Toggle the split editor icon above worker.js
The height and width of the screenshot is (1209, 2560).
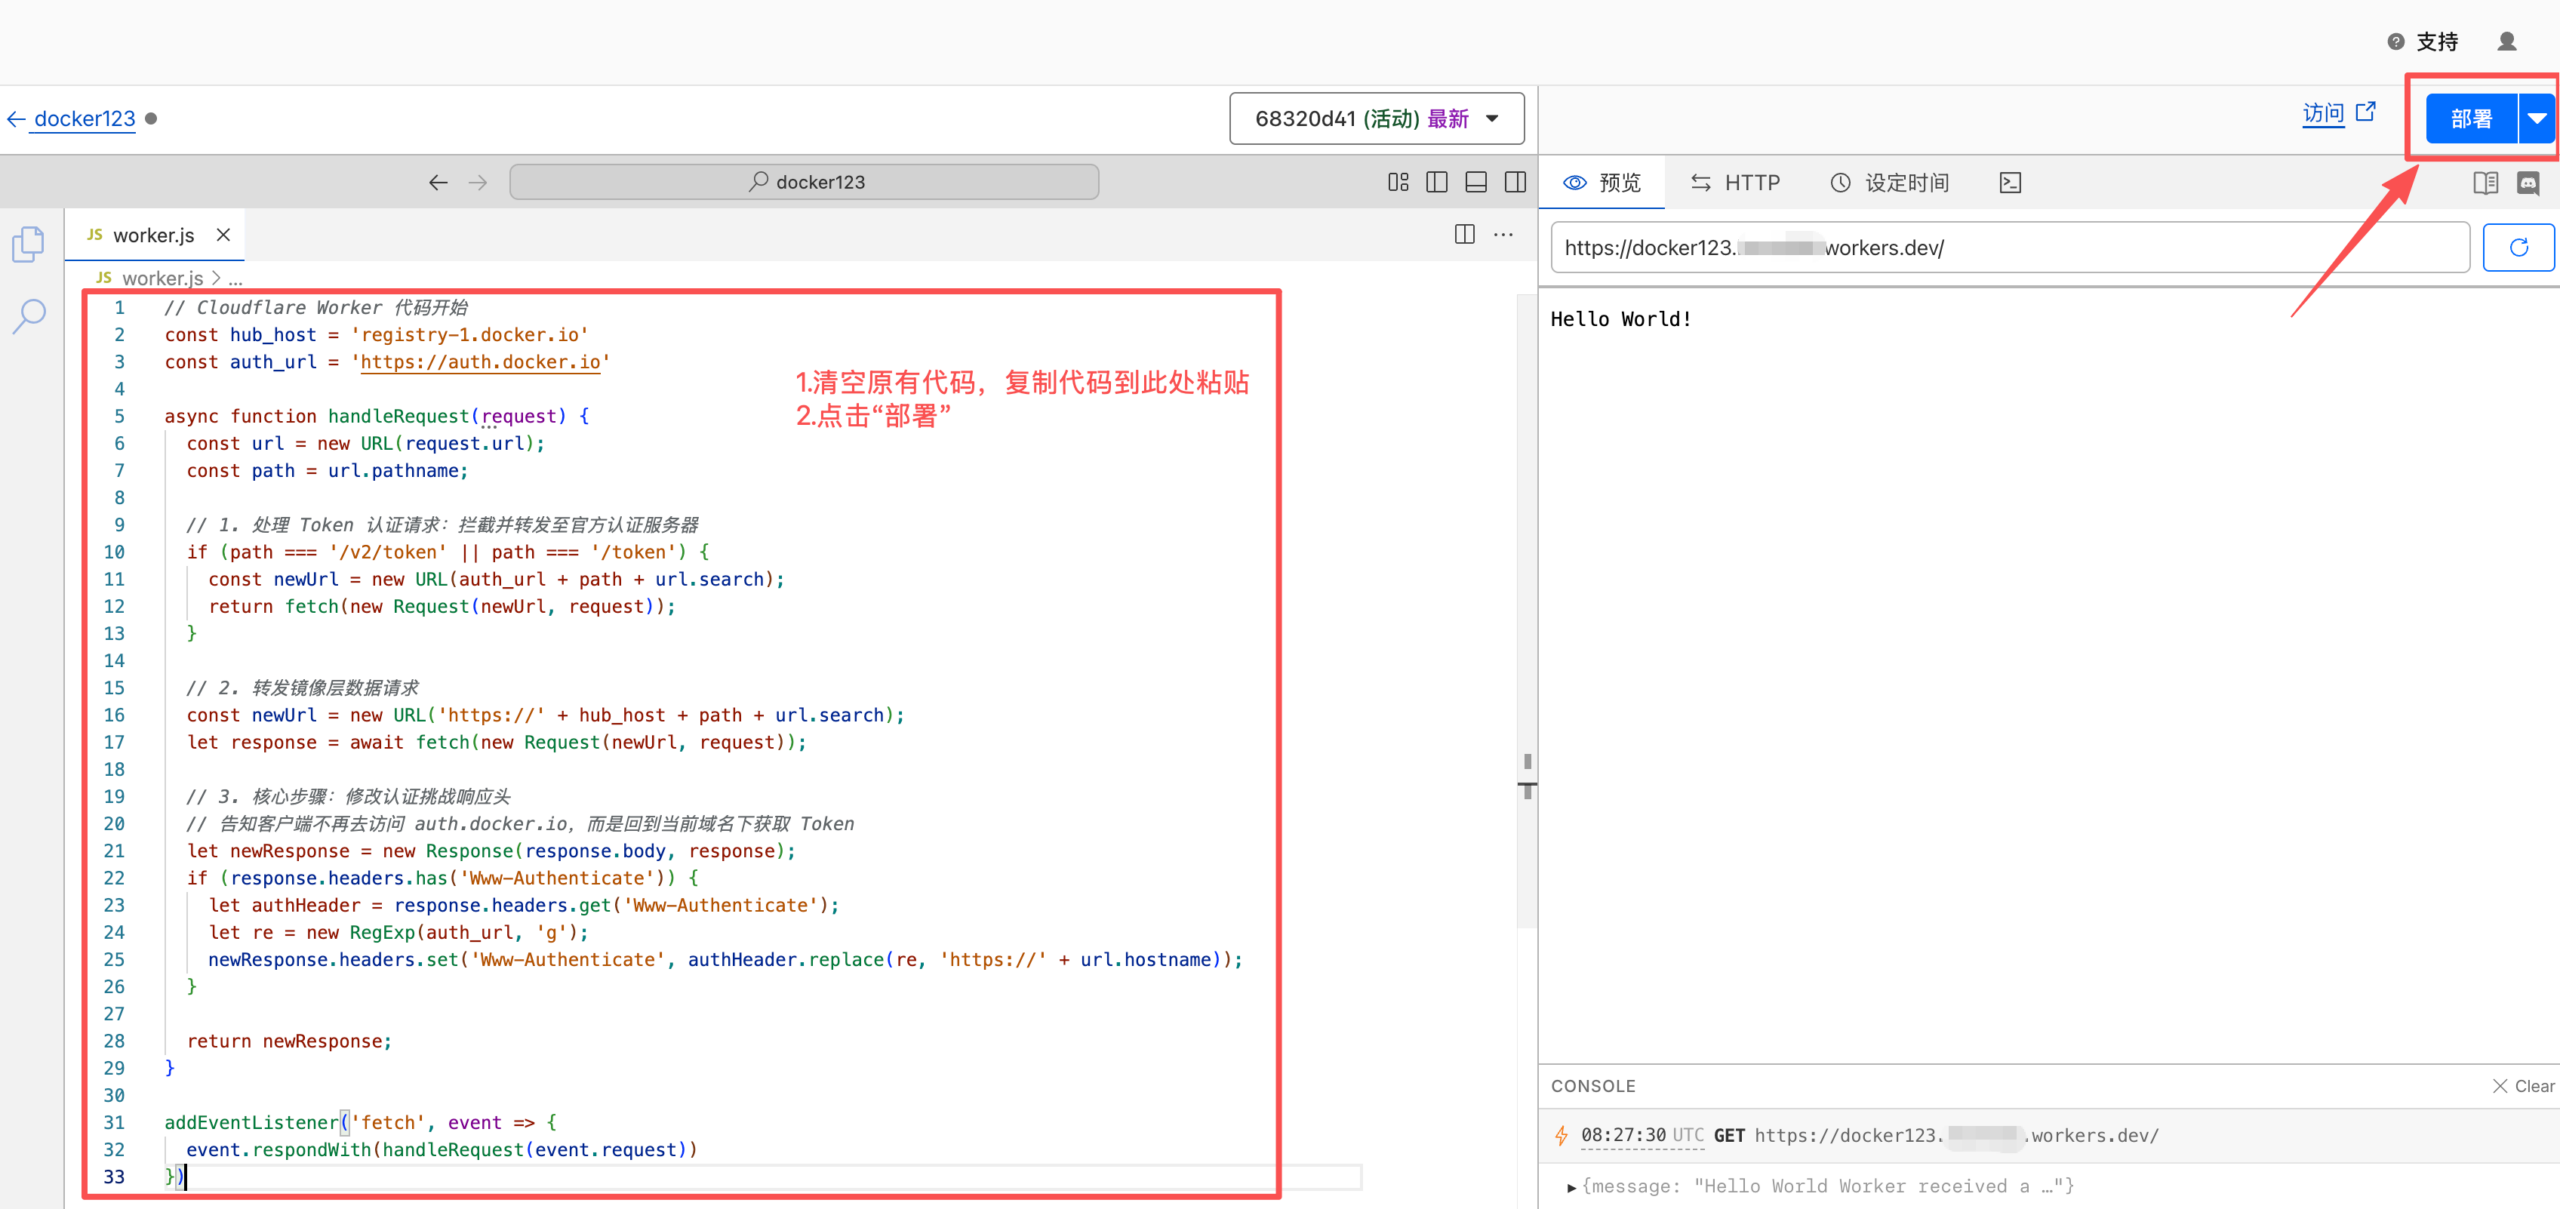(1464, 234)
